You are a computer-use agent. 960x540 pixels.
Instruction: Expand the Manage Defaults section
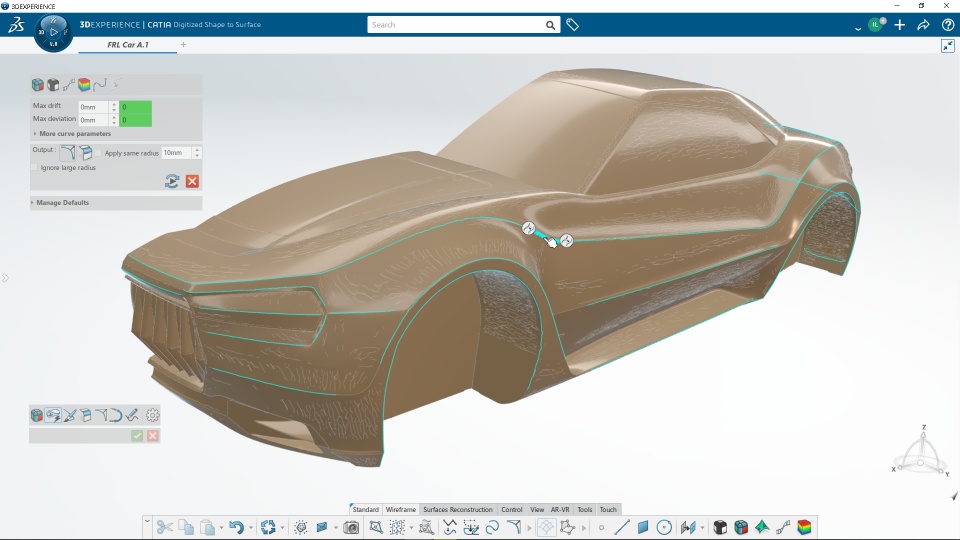(x=62, y=203)
